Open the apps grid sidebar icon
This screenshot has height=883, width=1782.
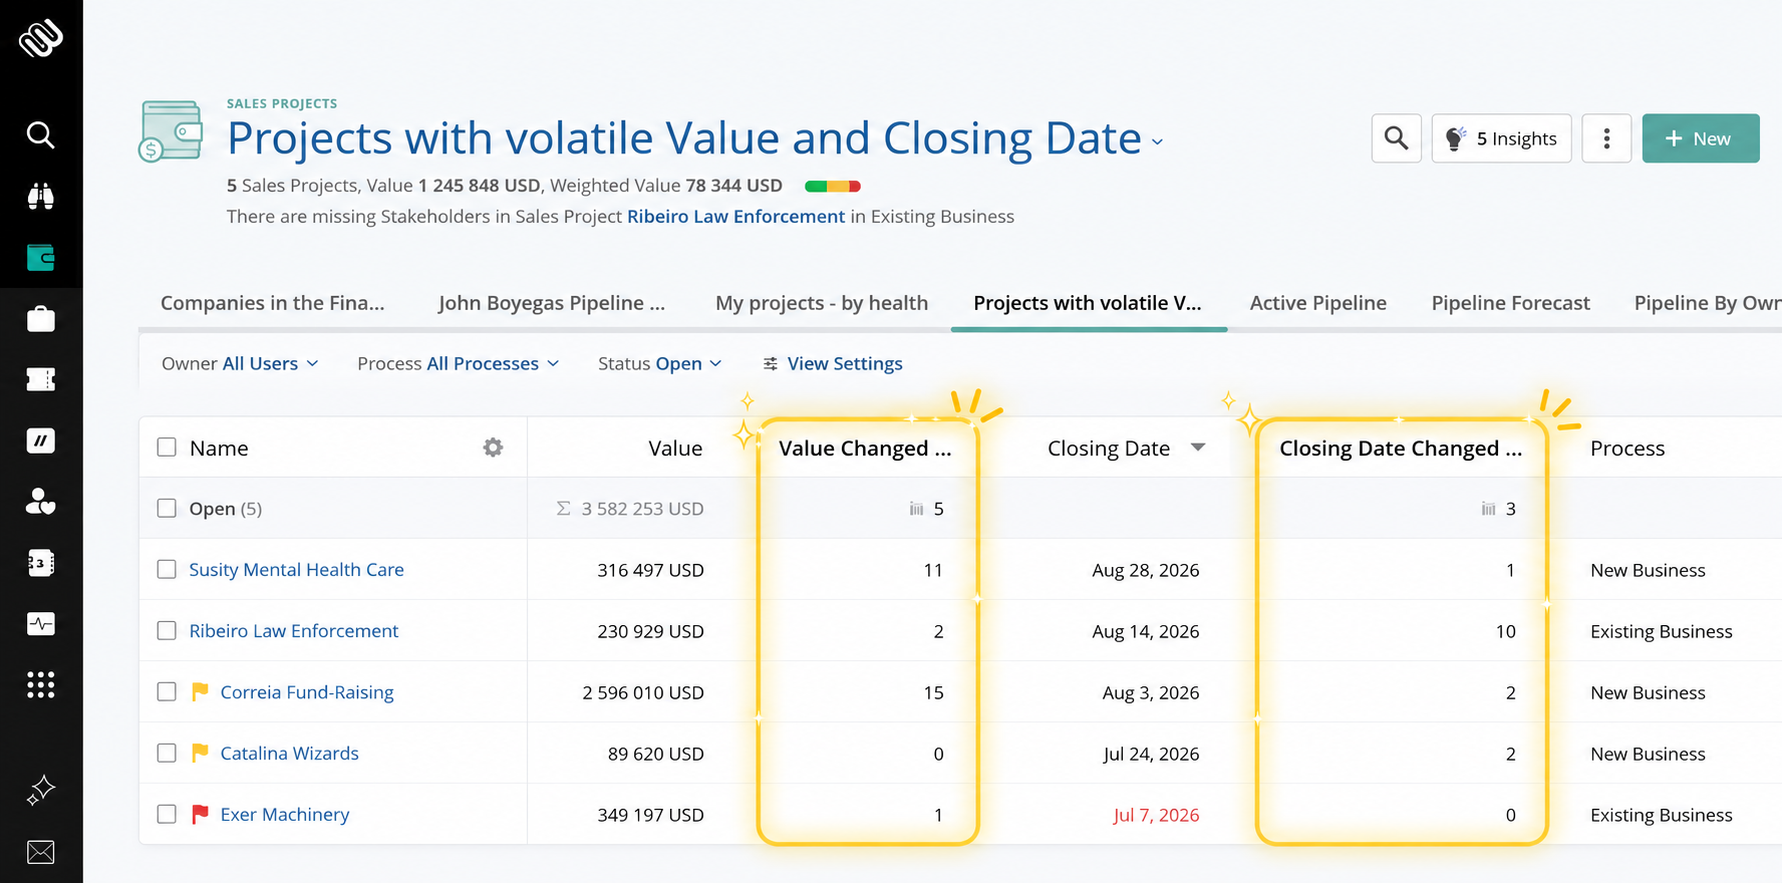tap(41, 685)
